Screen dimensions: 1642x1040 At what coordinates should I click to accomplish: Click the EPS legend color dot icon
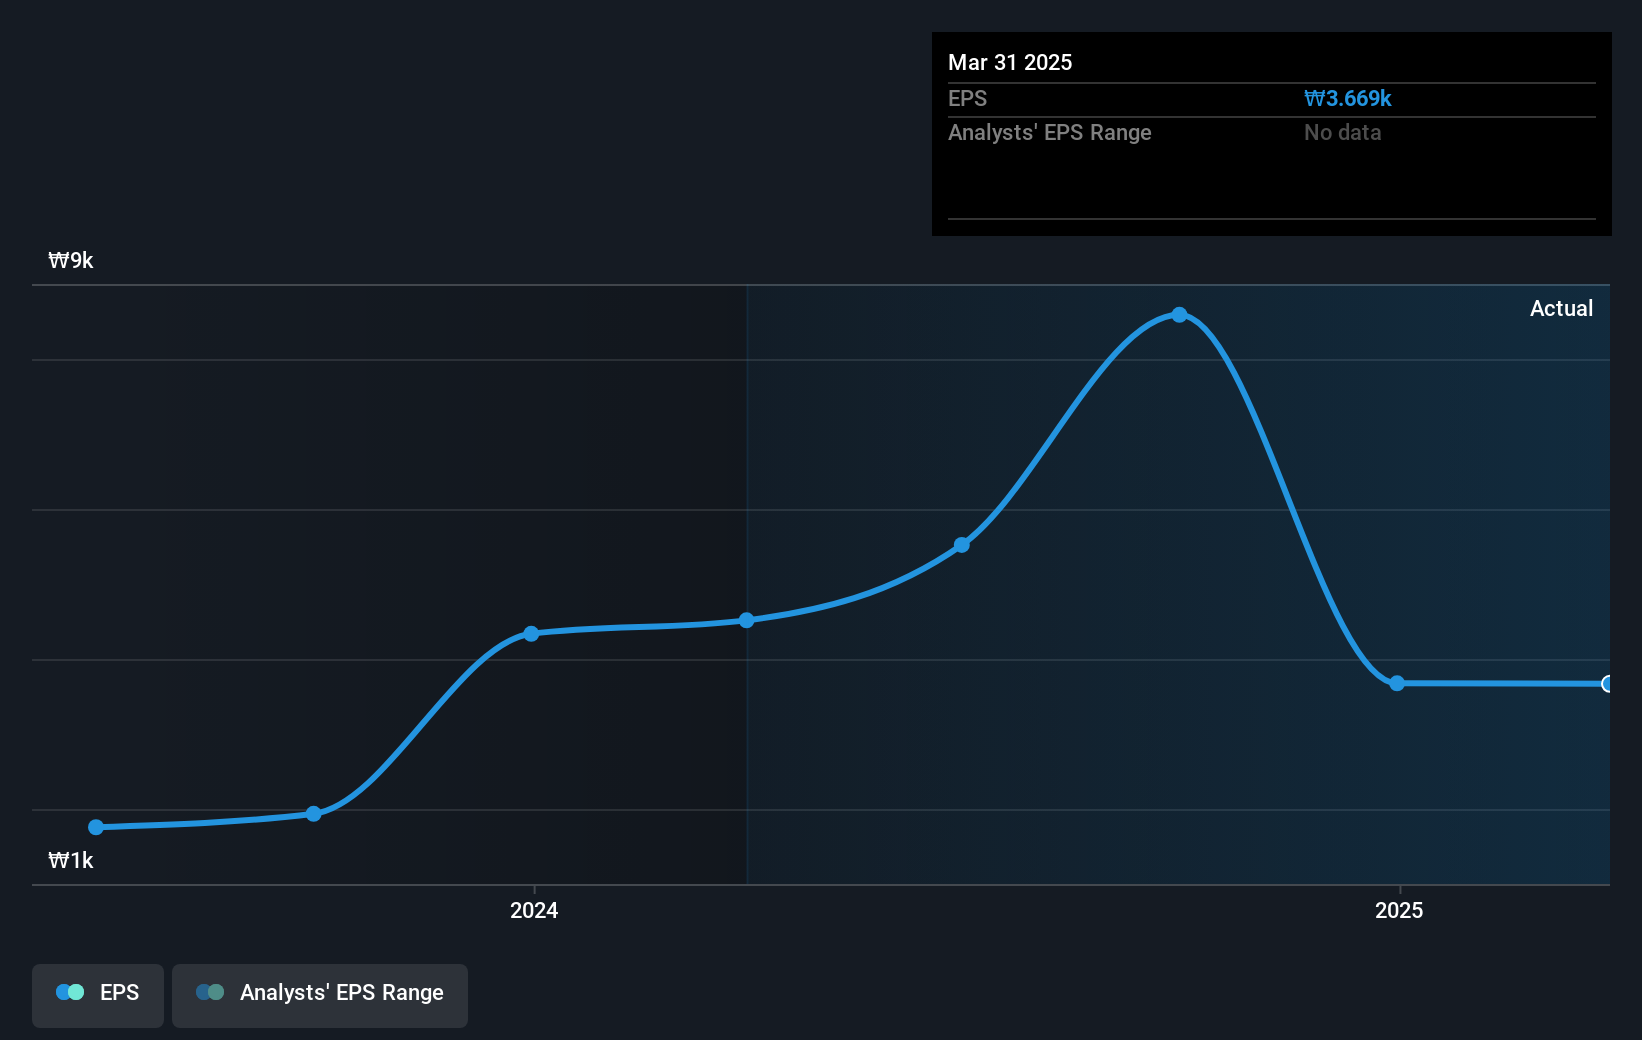tap(70, 992)
